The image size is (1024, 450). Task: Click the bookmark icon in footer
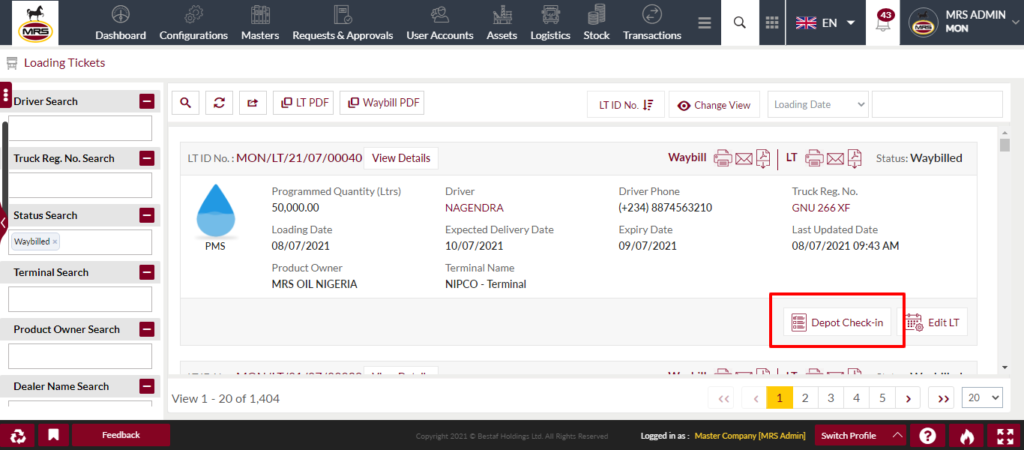pyautogui.click(x=54, y=436)
